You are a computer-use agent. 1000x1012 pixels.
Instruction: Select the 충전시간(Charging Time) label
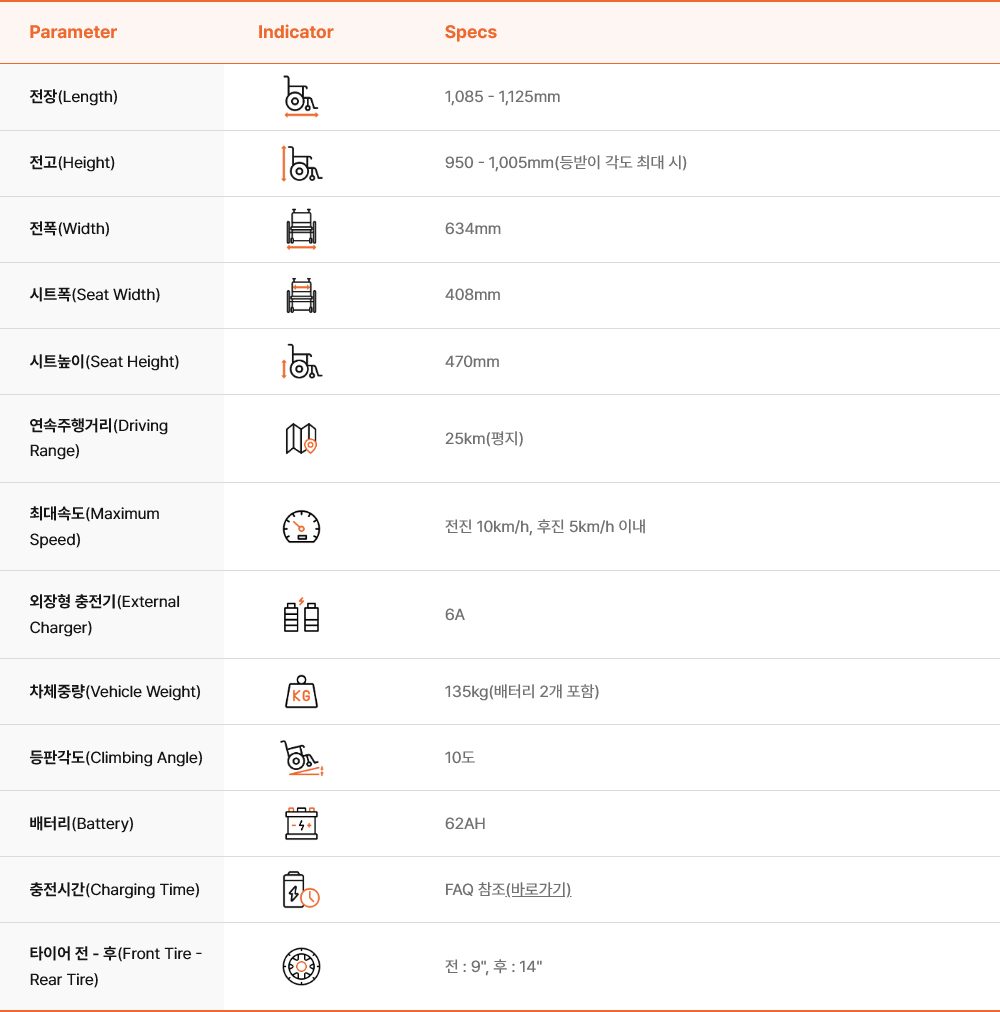pos(114,890)
